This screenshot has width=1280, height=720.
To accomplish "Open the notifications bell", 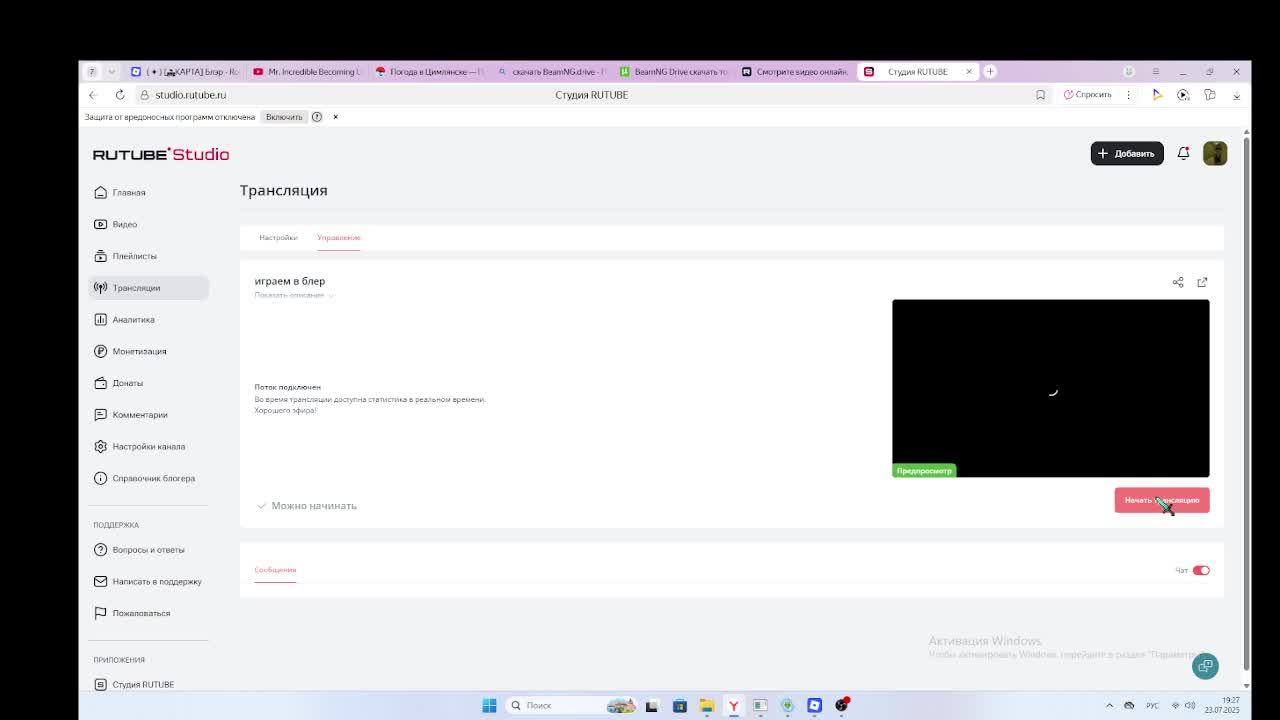I will pyautogui.click(x=1183, y=153).
